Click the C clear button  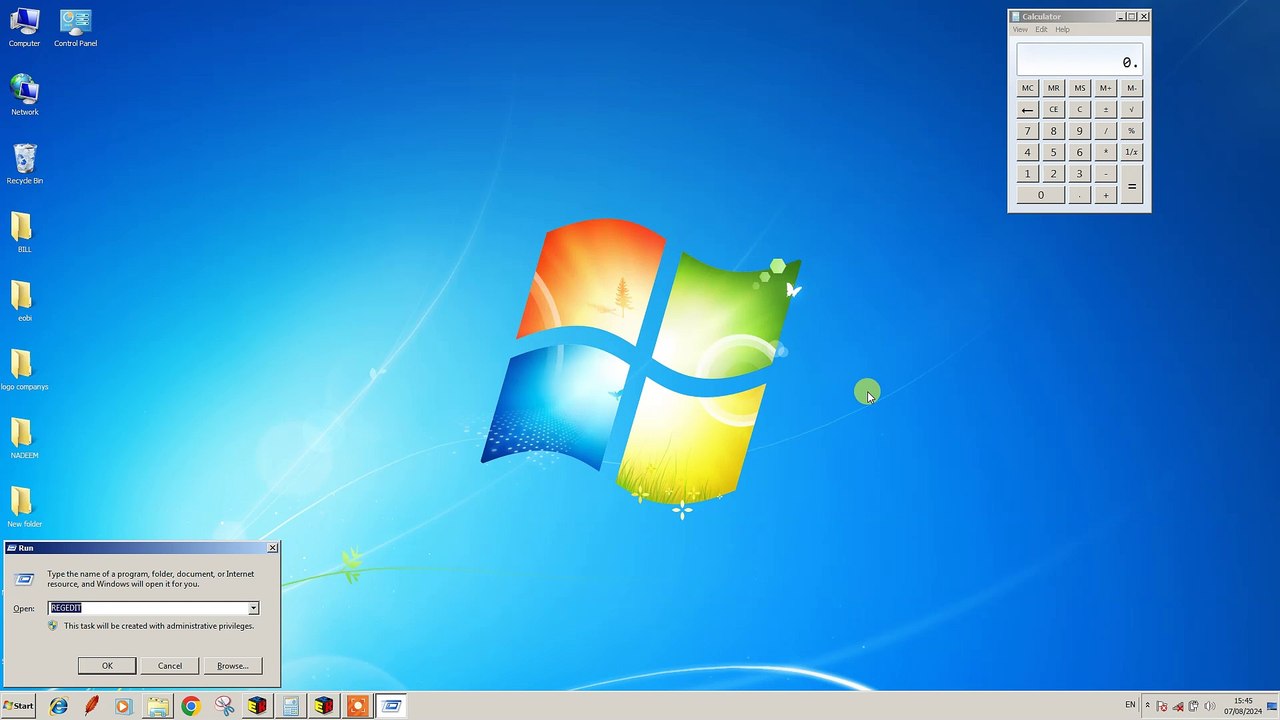pos(1079,109)
